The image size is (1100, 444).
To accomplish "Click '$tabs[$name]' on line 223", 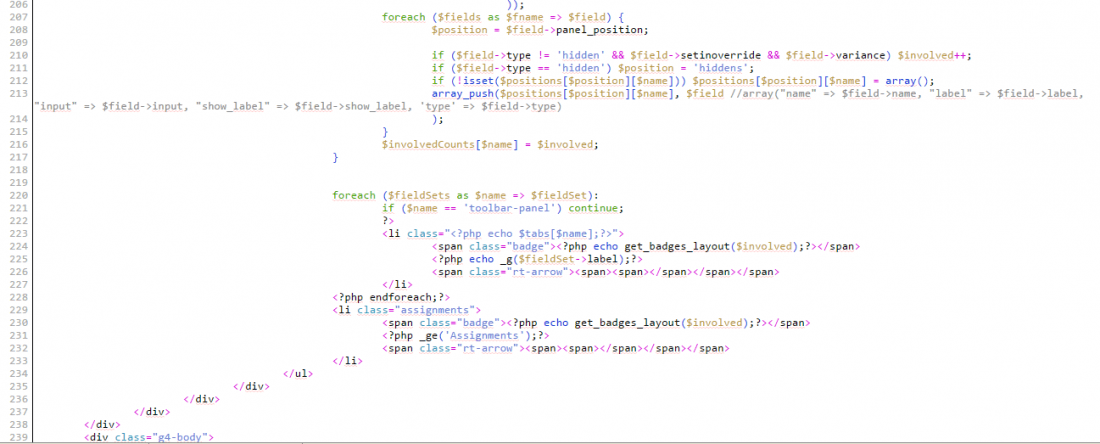I will pos(556,234).
